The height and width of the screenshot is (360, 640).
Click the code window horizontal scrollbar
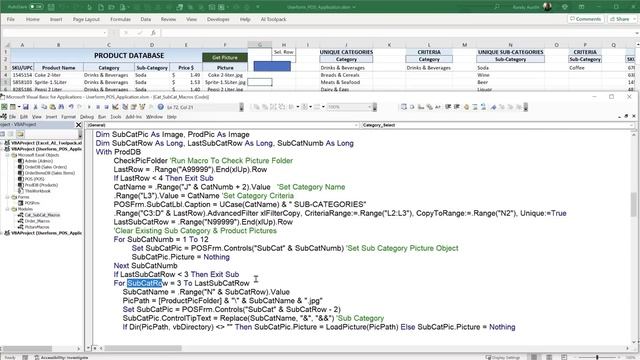tap(143, 348)
